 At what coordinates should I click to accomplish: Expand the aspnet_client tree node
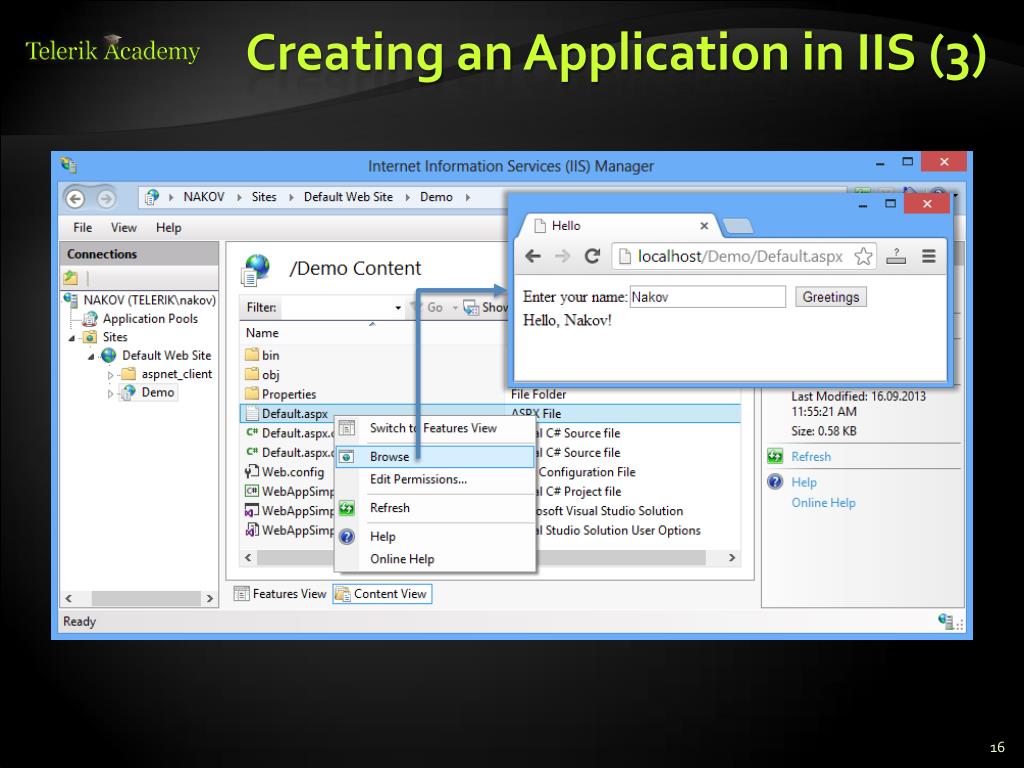pyautogui.click(x=110, y=375)
